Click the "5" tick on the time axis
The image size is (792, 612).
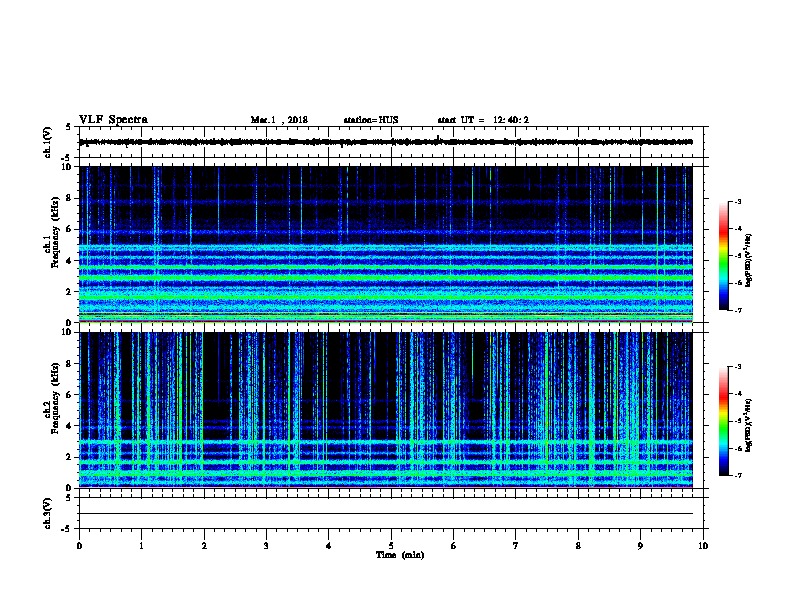pyautogui.click(x=391, y=546)
